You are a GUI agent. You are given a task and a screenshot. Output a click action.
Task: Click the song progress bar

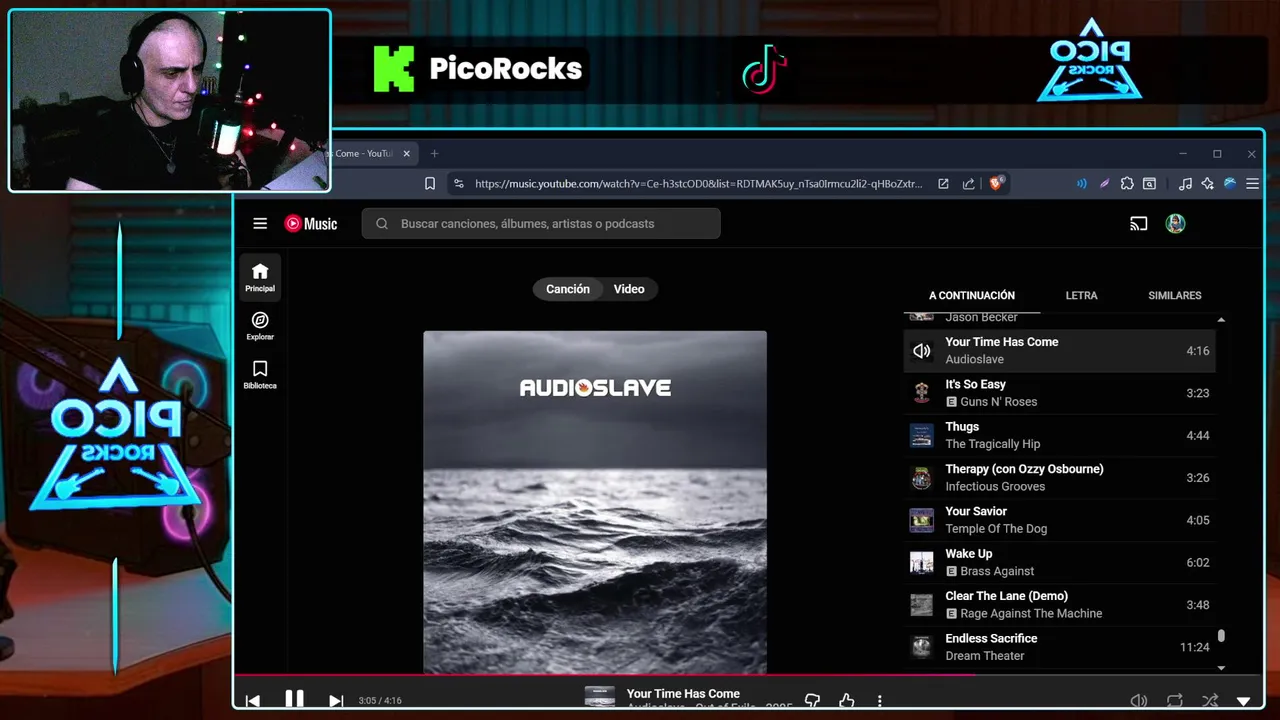[x=748, y=675]
